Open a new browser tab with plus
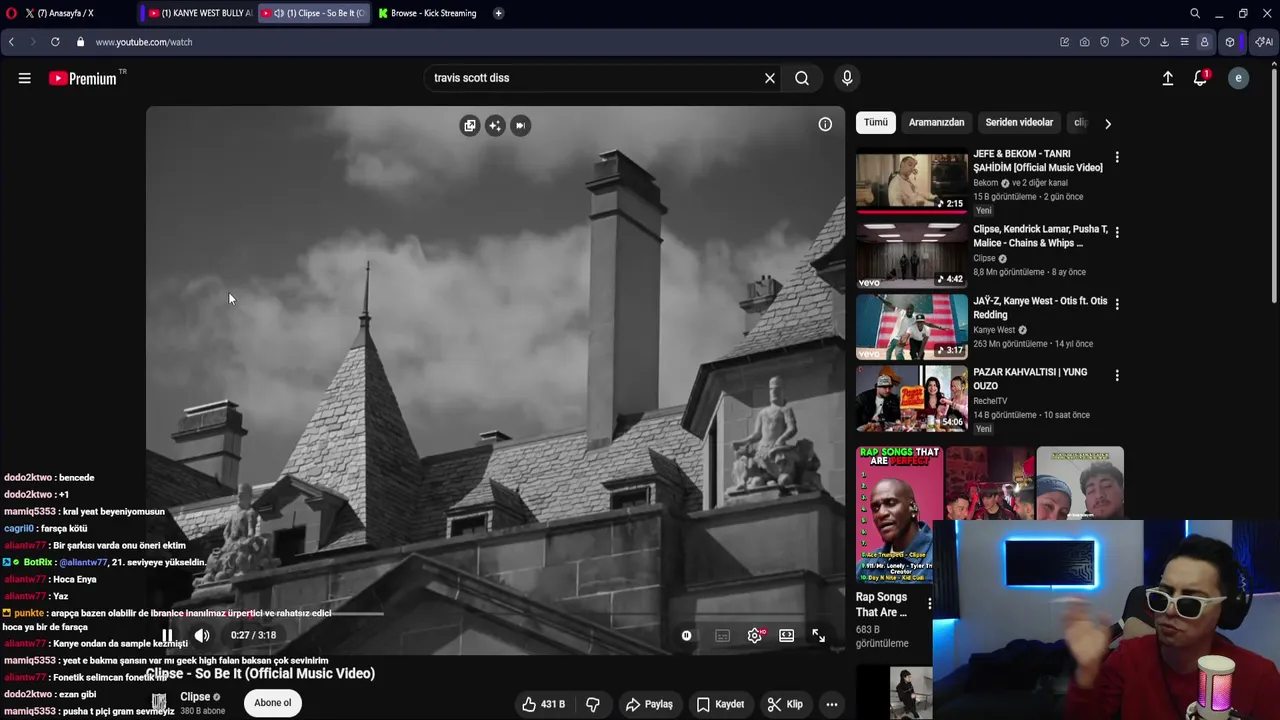The height and width of the screenshot is (720, 1280). point(498,13)
